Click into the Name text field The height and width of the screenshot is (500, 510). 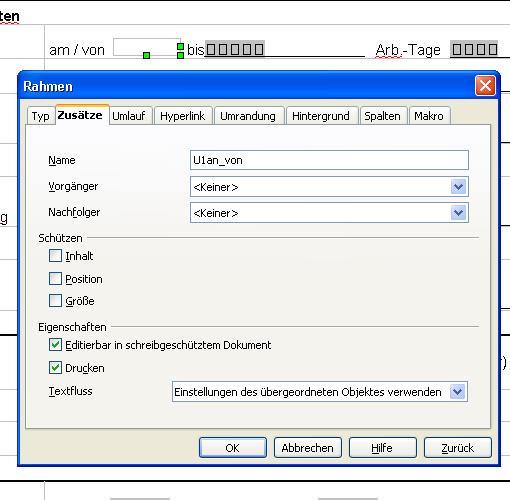(x=329, y=160)
